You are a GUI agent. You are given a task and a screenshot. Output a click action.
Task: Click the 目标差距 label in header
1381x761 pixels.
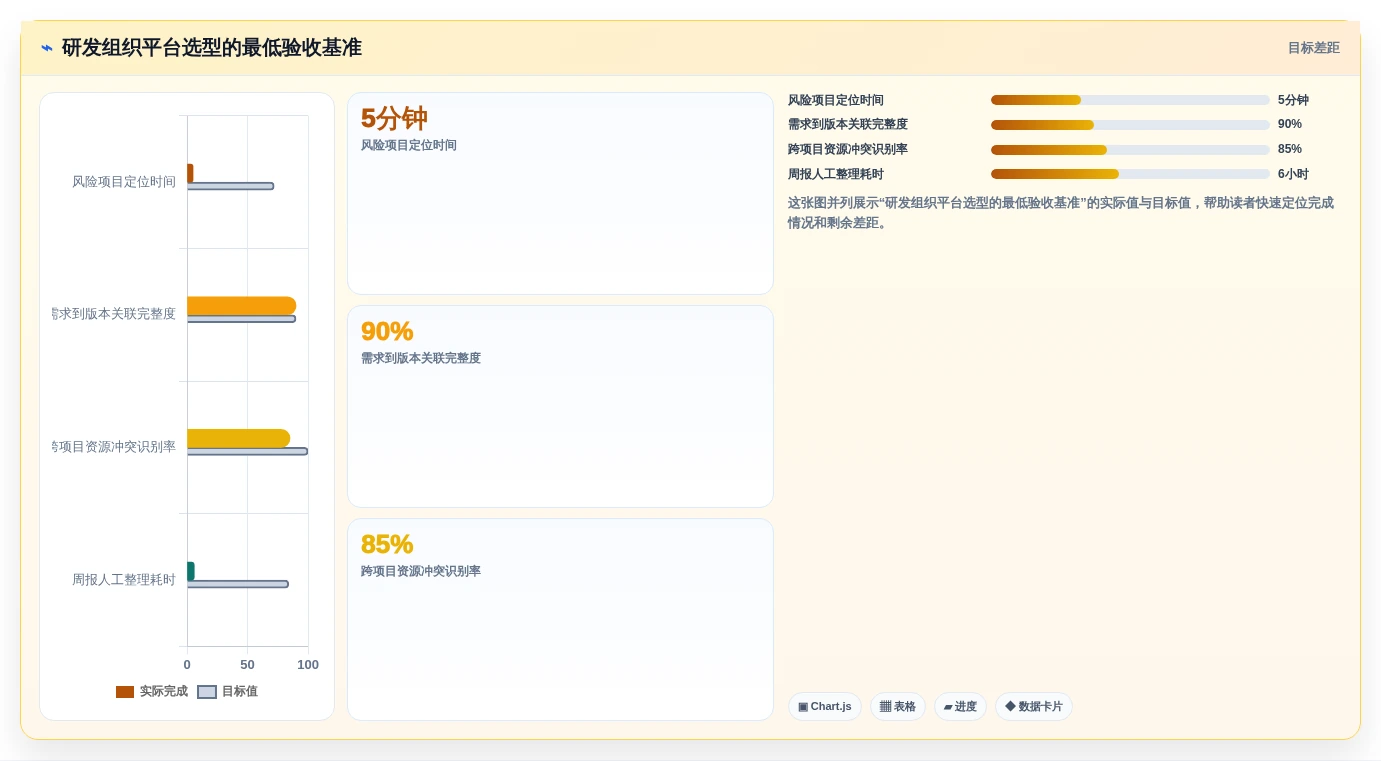pyautogui.click(x=1313, y=48)
